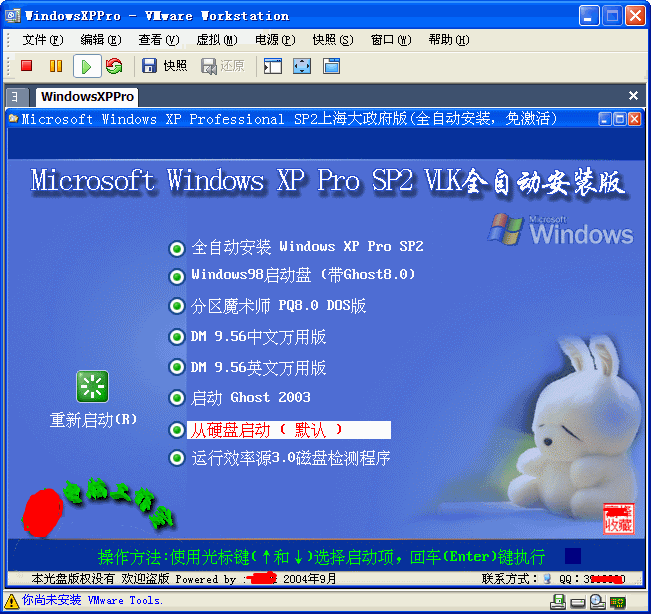The height and width of the screenshot is (614, 651).
Task: Open the 帮助(H) menu
Action: (449, 40)
